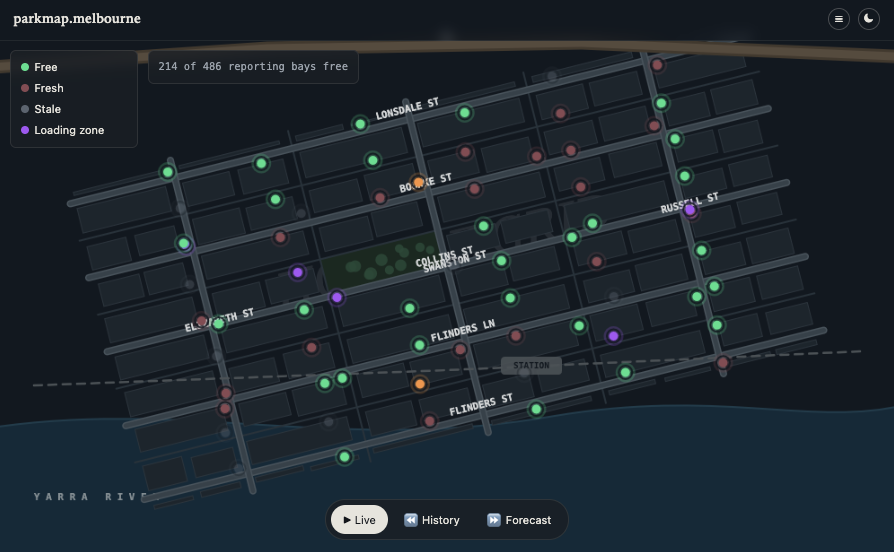Select the green marker left of Lonsdale St label
Screen dimensions: 894x552
click(360, 124)
